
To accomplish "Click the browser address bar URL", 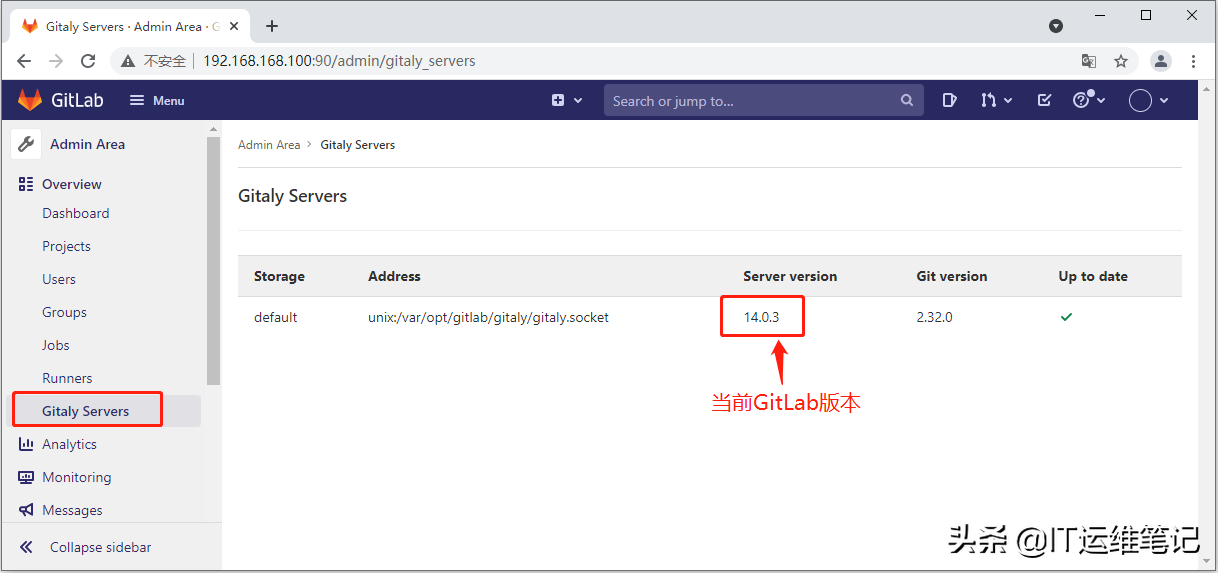I will (339, 61).
